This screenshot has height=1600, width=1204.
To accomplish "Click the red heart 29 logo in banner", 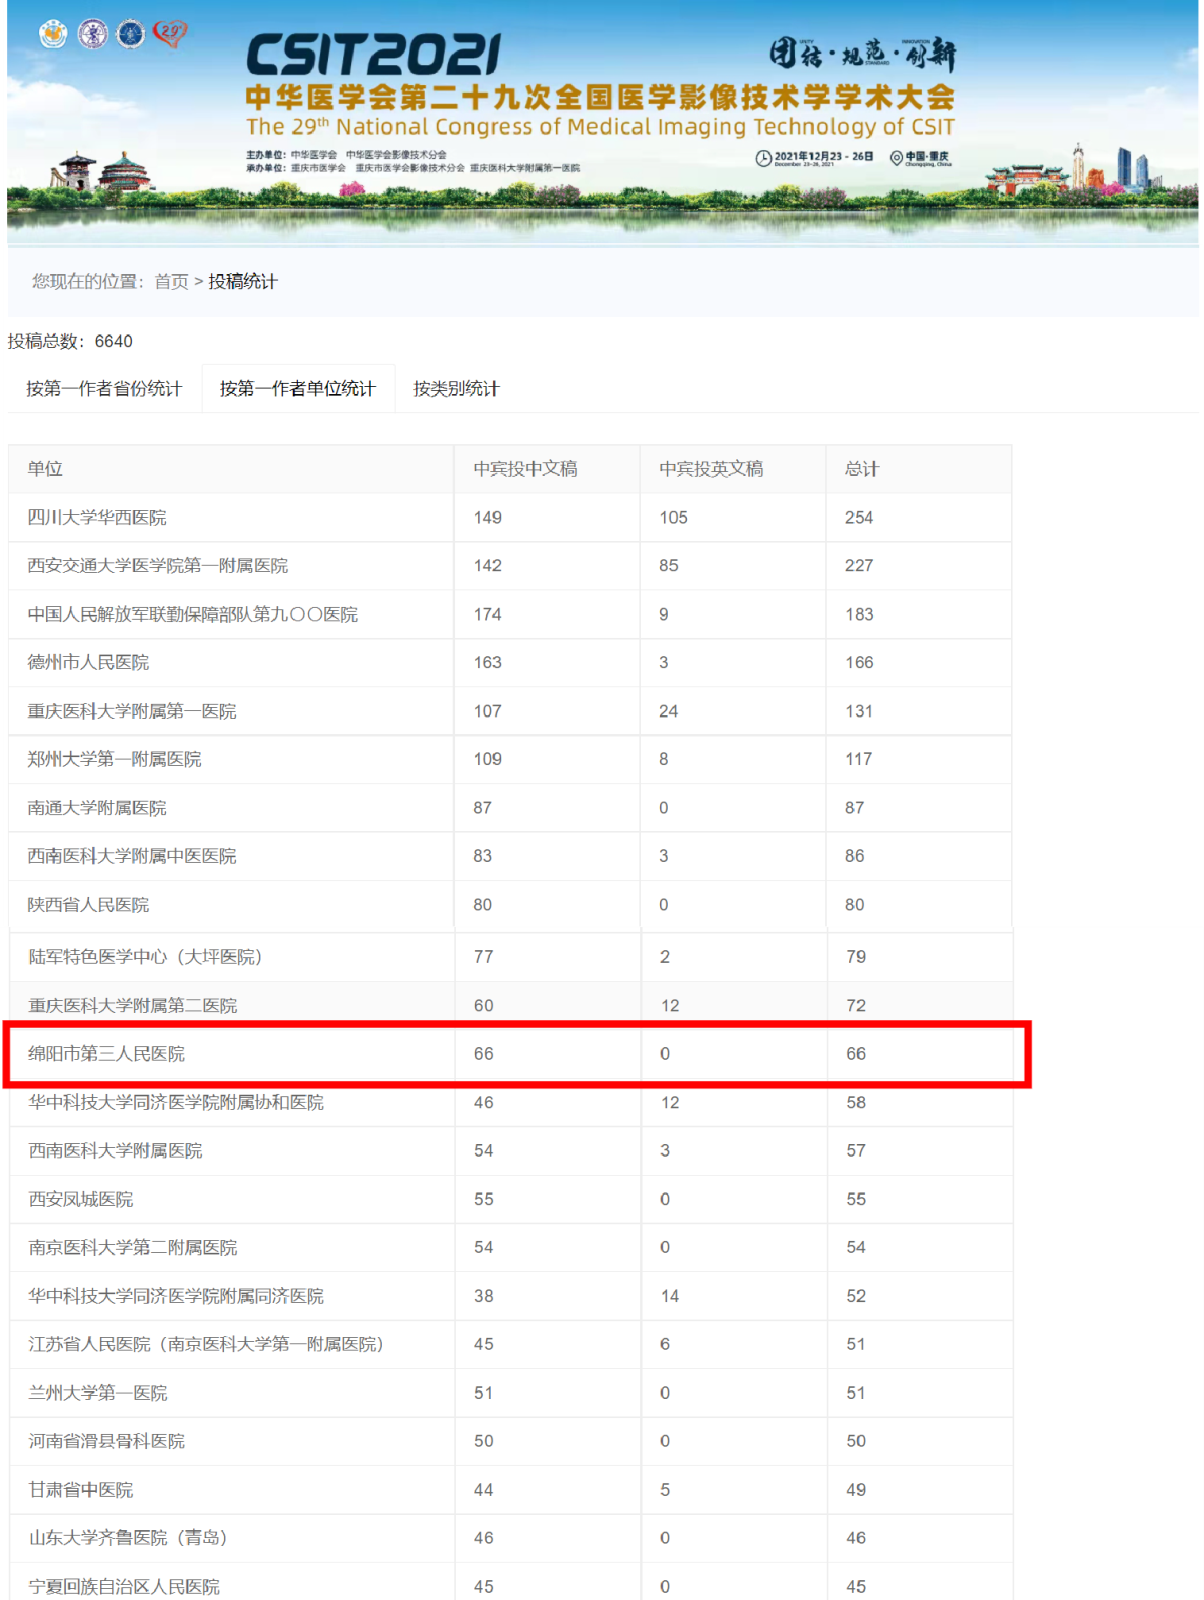I will pyautogui.click(x=169, y=35).
